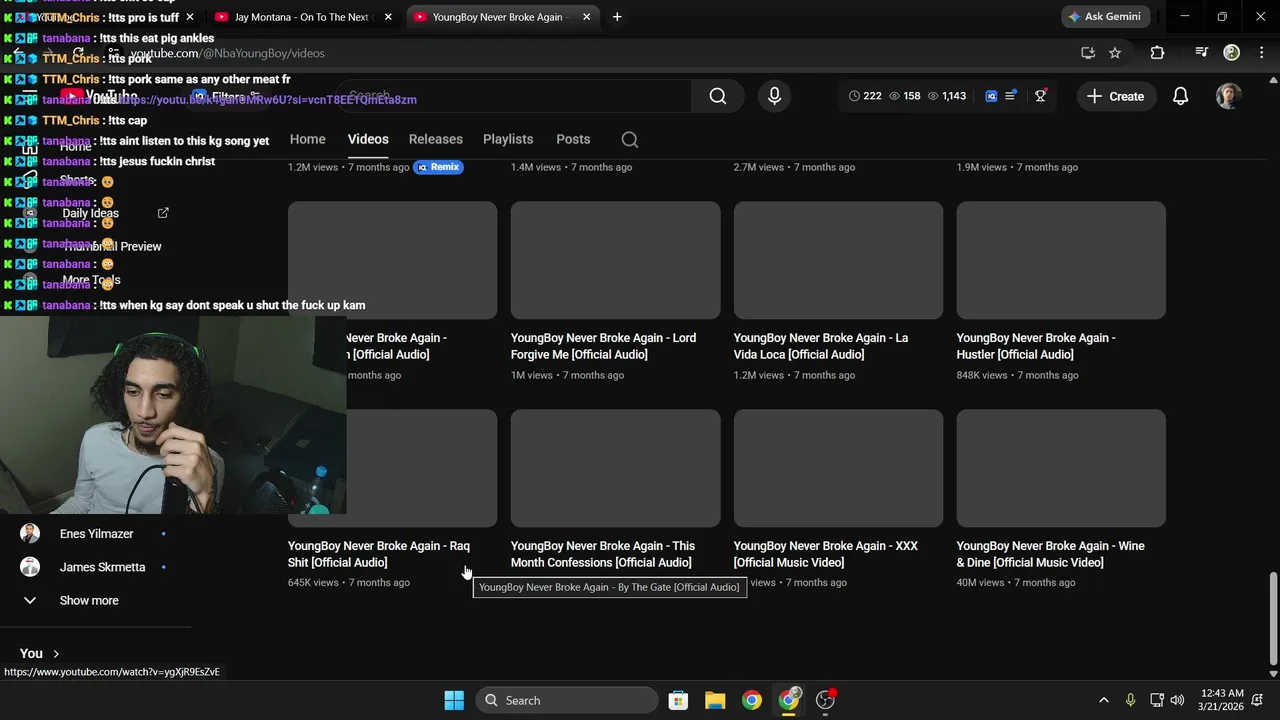Show hidden system tray icons
The height and width of the screenshot is (720, 1280).
coord(1104,700)
